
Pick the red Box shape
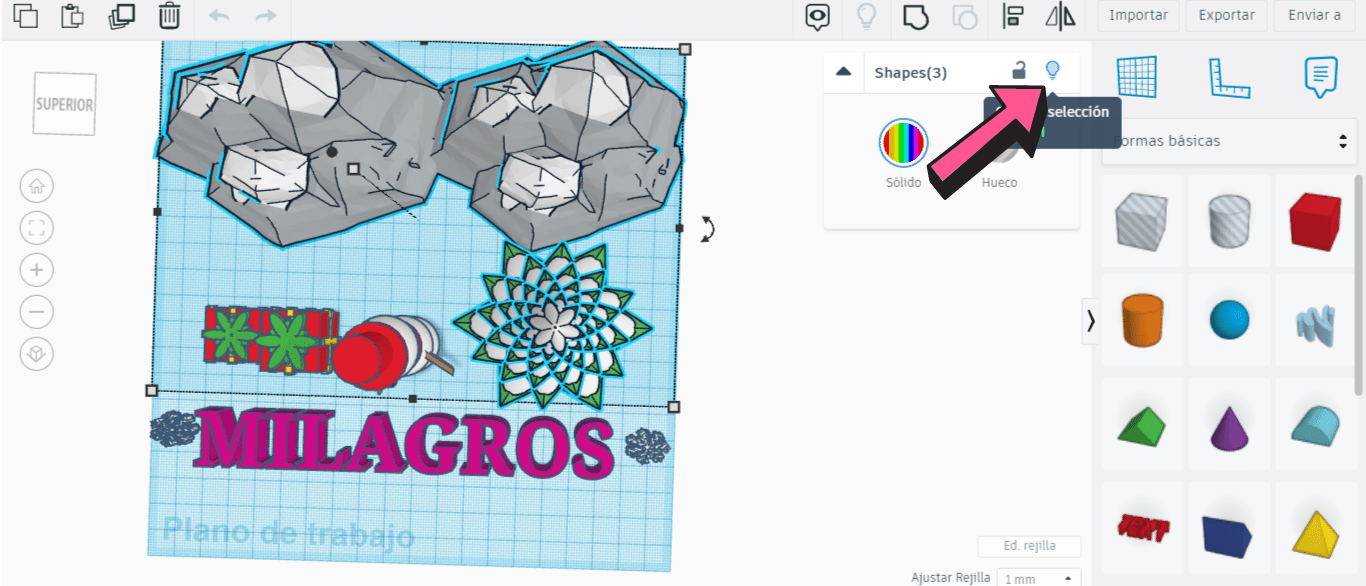coord(1315,221)
